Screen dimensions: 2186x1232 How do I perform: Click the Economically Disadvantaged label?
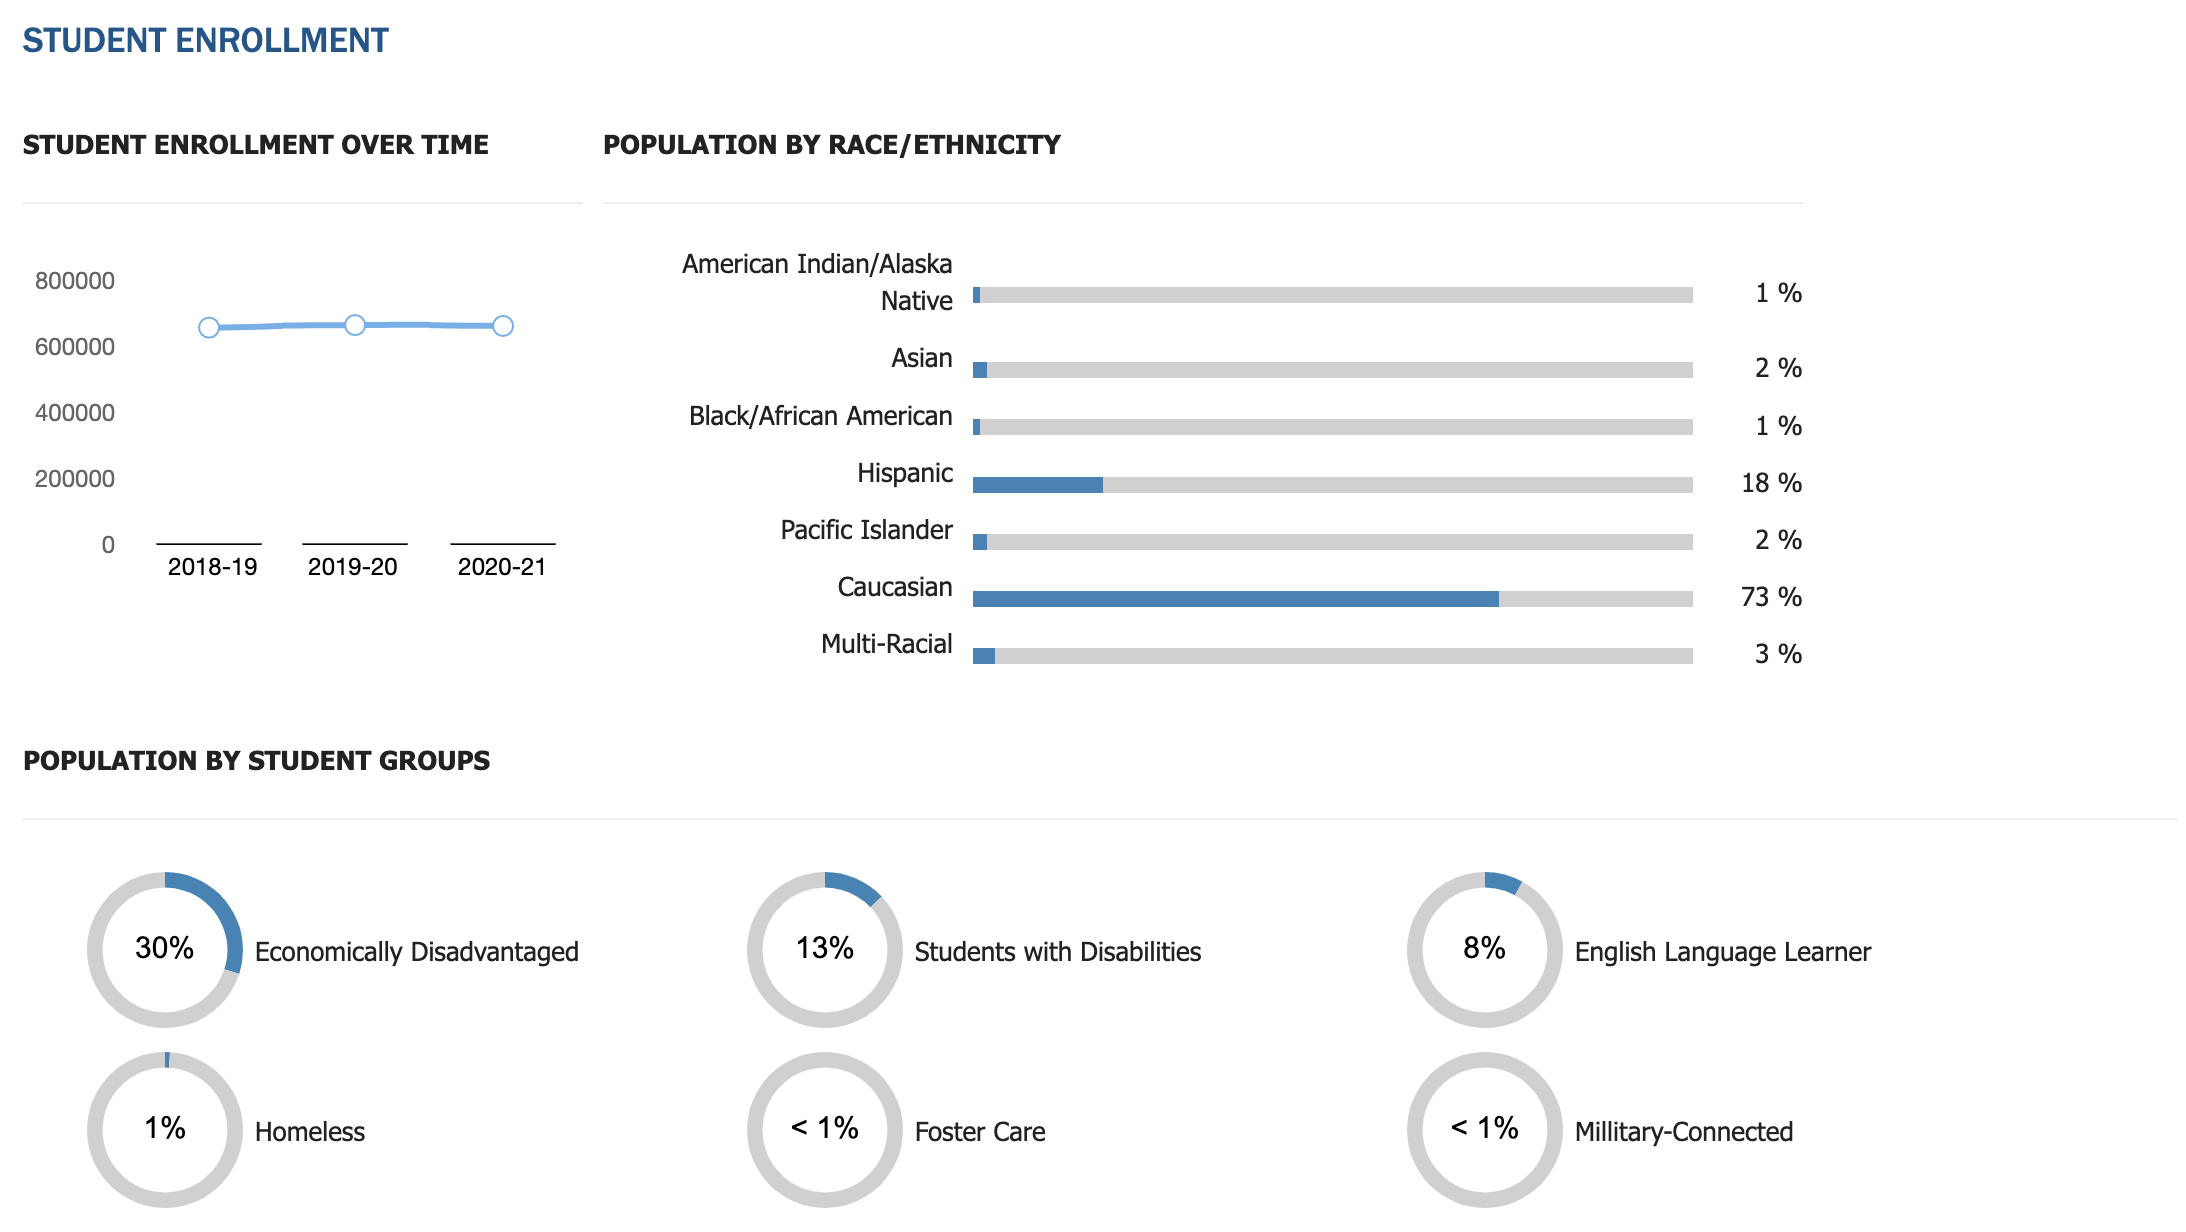(x=417, y=952)
